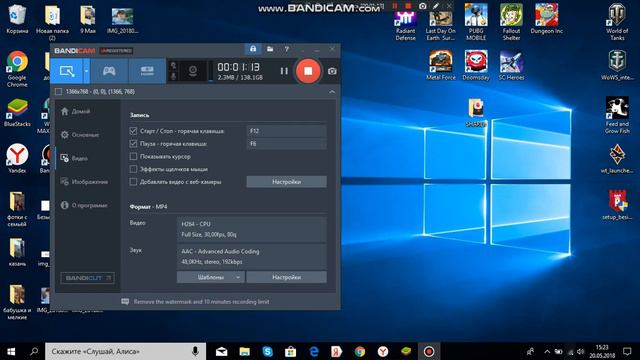Click camera icon on top overlay bar

pyautogui.click(x=422, y=6)
